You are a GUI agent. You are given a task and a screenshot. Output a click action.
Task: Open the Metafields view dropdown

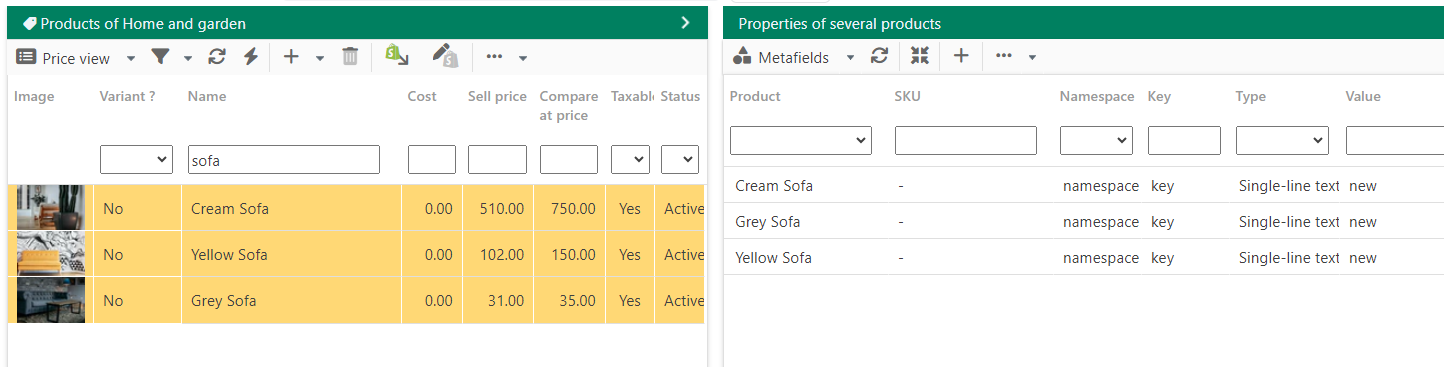click(x=794, y=58)
